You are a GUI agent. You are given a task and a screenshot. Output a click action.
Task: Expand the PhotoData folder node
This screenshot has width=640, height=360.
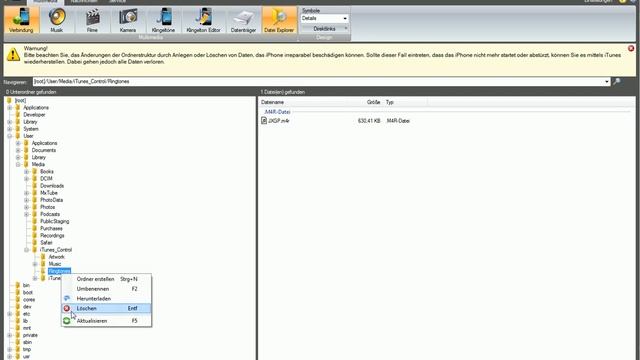tap(27, 200)
